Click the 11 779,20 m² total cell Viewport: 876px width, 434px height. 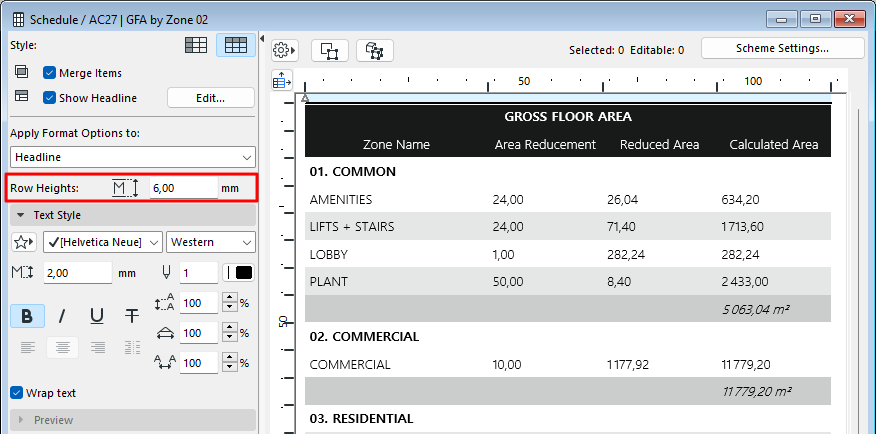point(757,391)
